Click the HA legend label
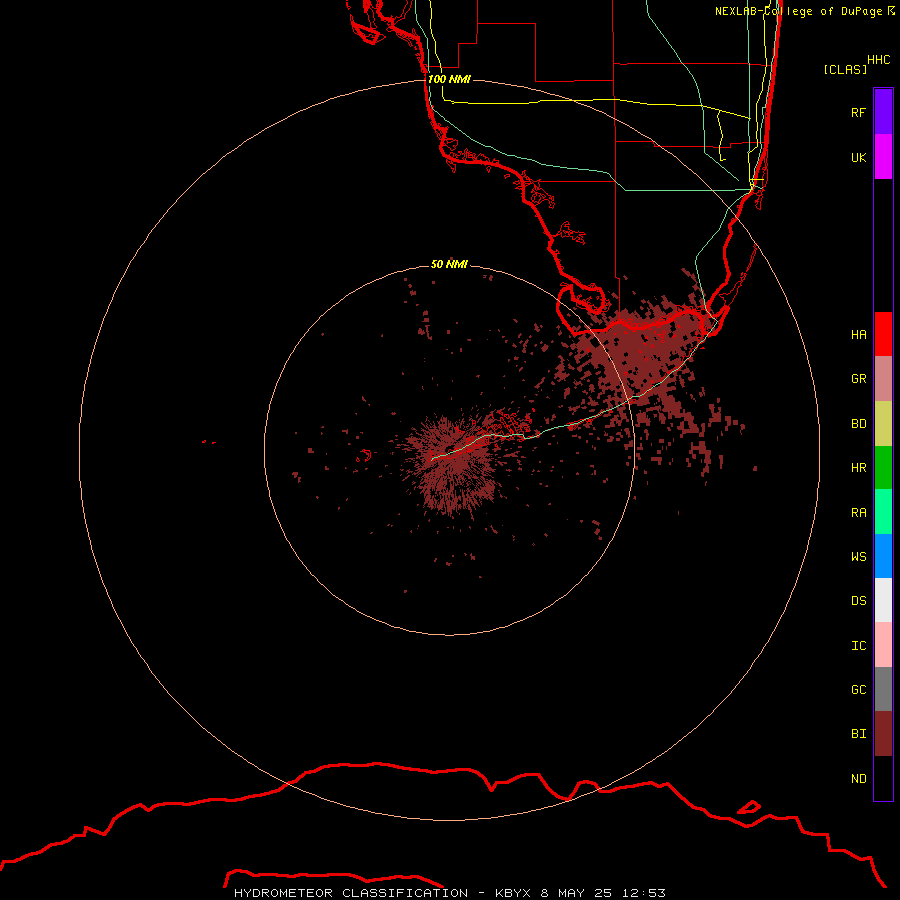900x900 pixels. coord(859,335)
